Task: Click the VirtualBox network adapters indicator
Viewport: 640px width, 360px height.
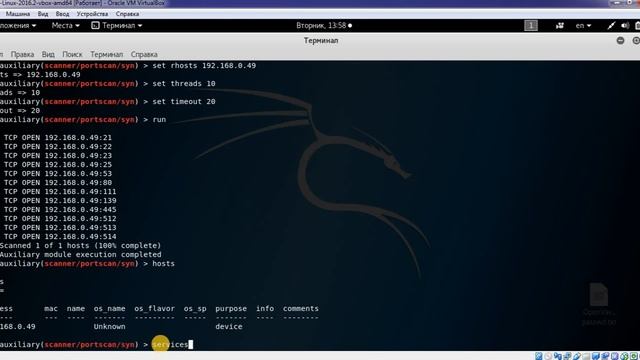Action: click(x=567, y=356)
